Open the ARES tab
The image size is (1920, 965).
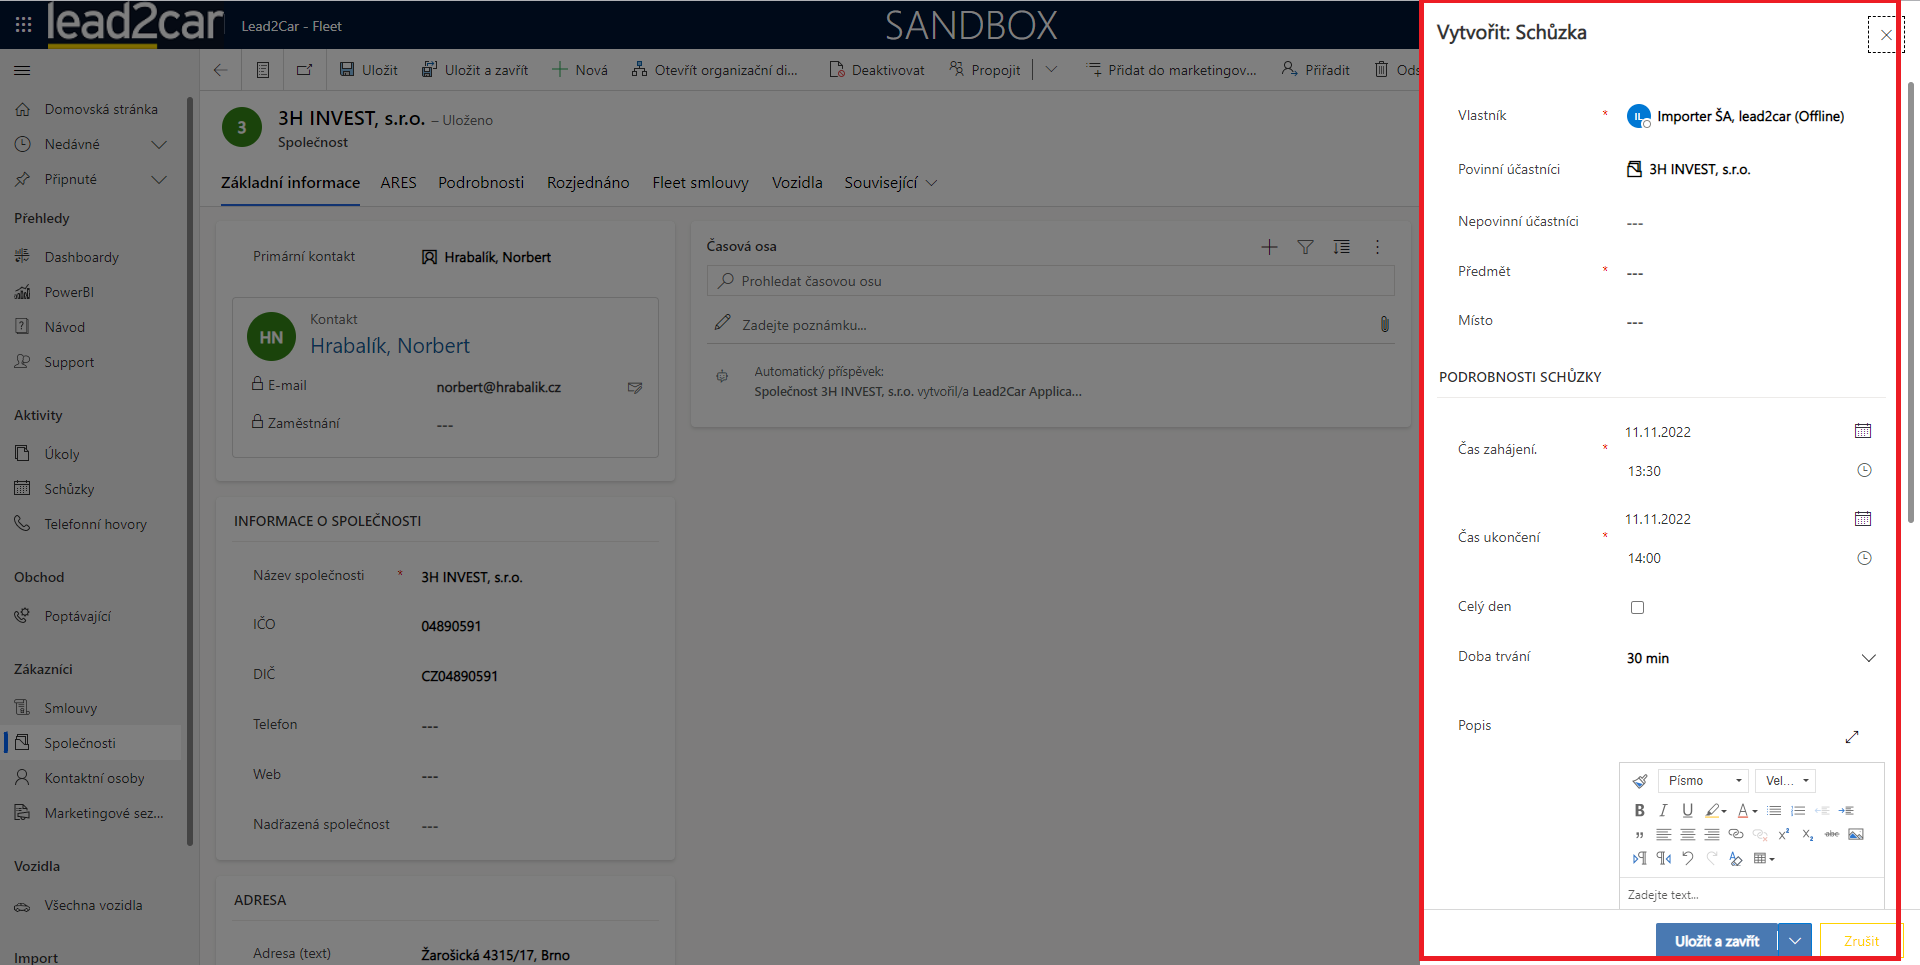click(x=398, y=183)
